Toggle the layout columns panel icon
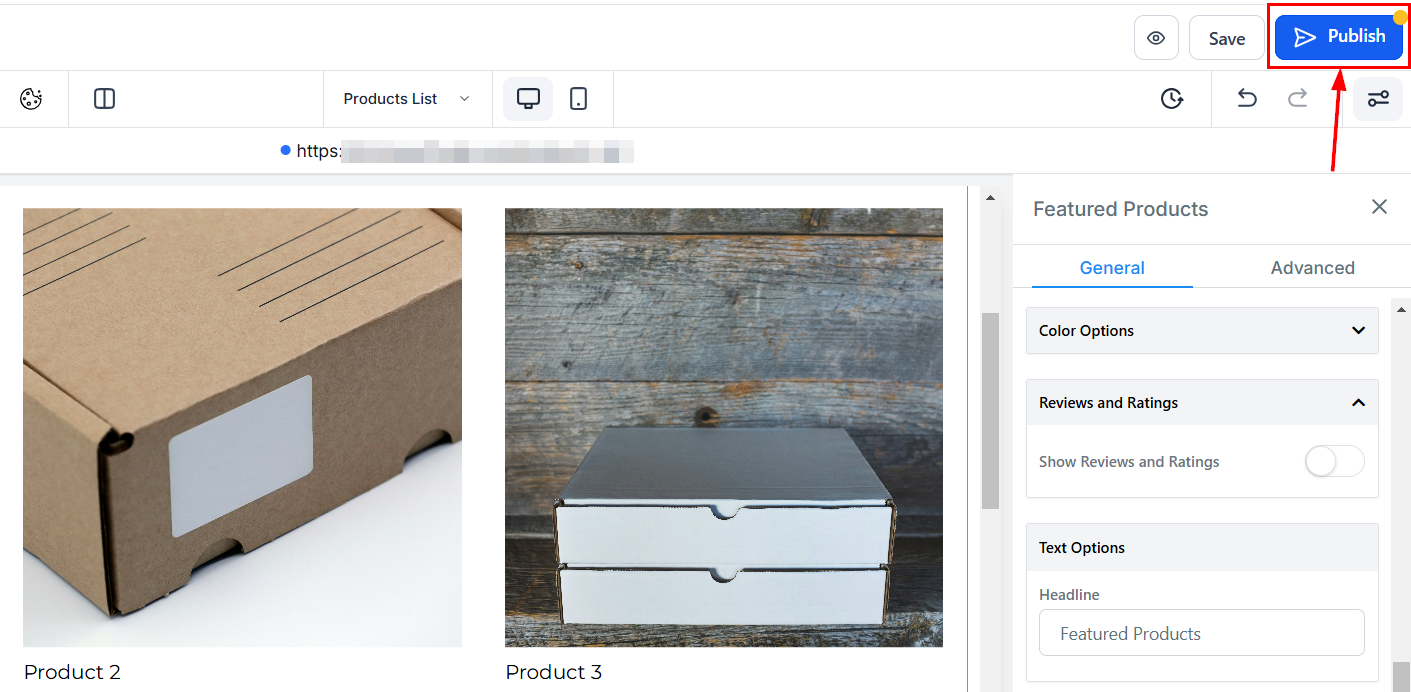The width and height of the screenshot is (1411, 692). coord(104,99)
